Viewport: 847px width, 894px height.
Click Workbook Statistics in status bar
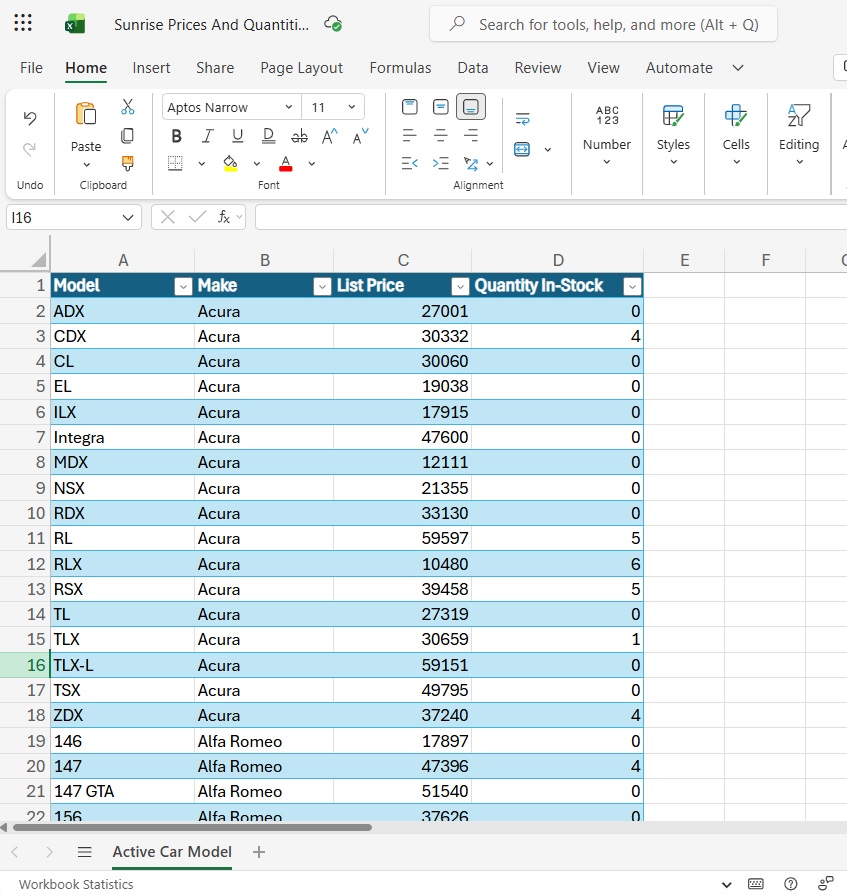tap(76, 884)
